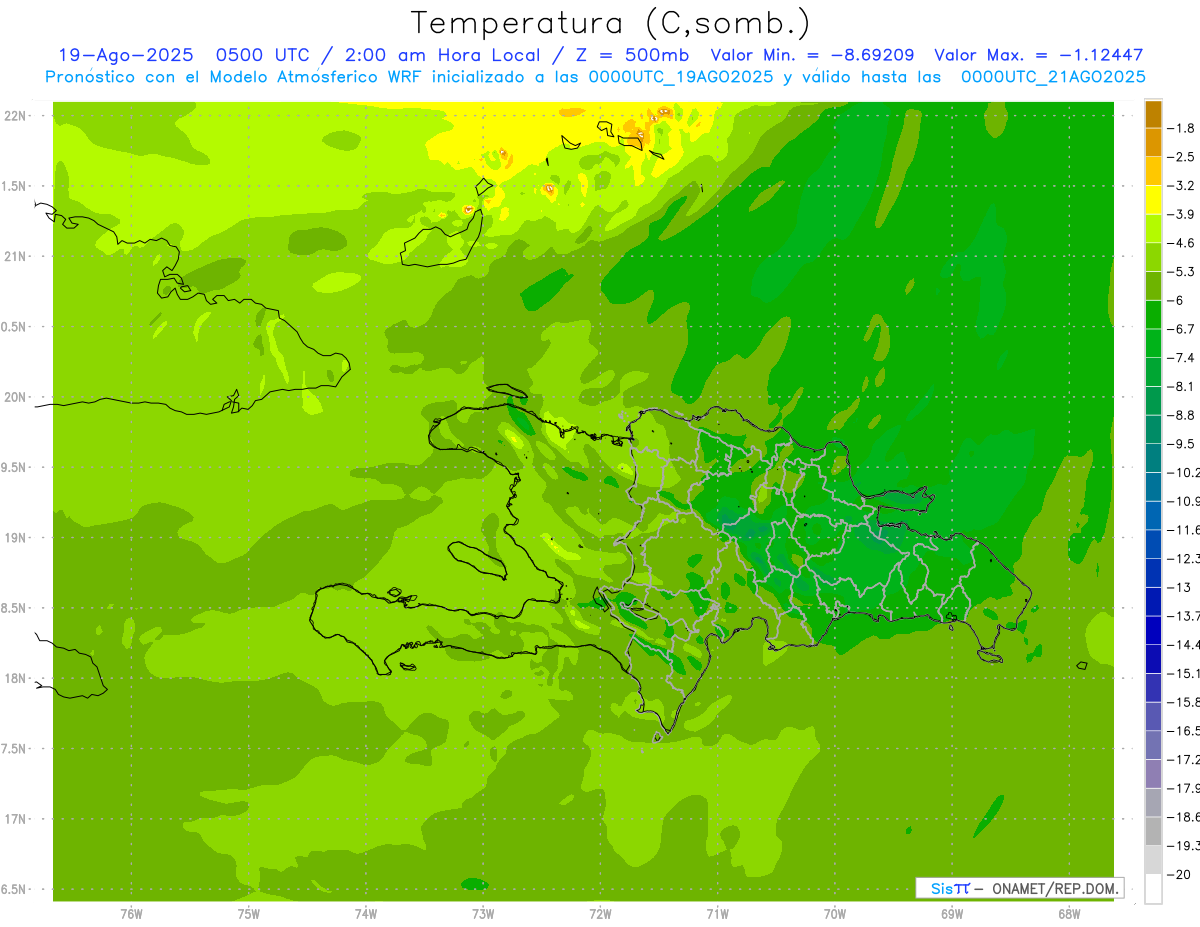Click the '74W' longitude label

(366, 914)
